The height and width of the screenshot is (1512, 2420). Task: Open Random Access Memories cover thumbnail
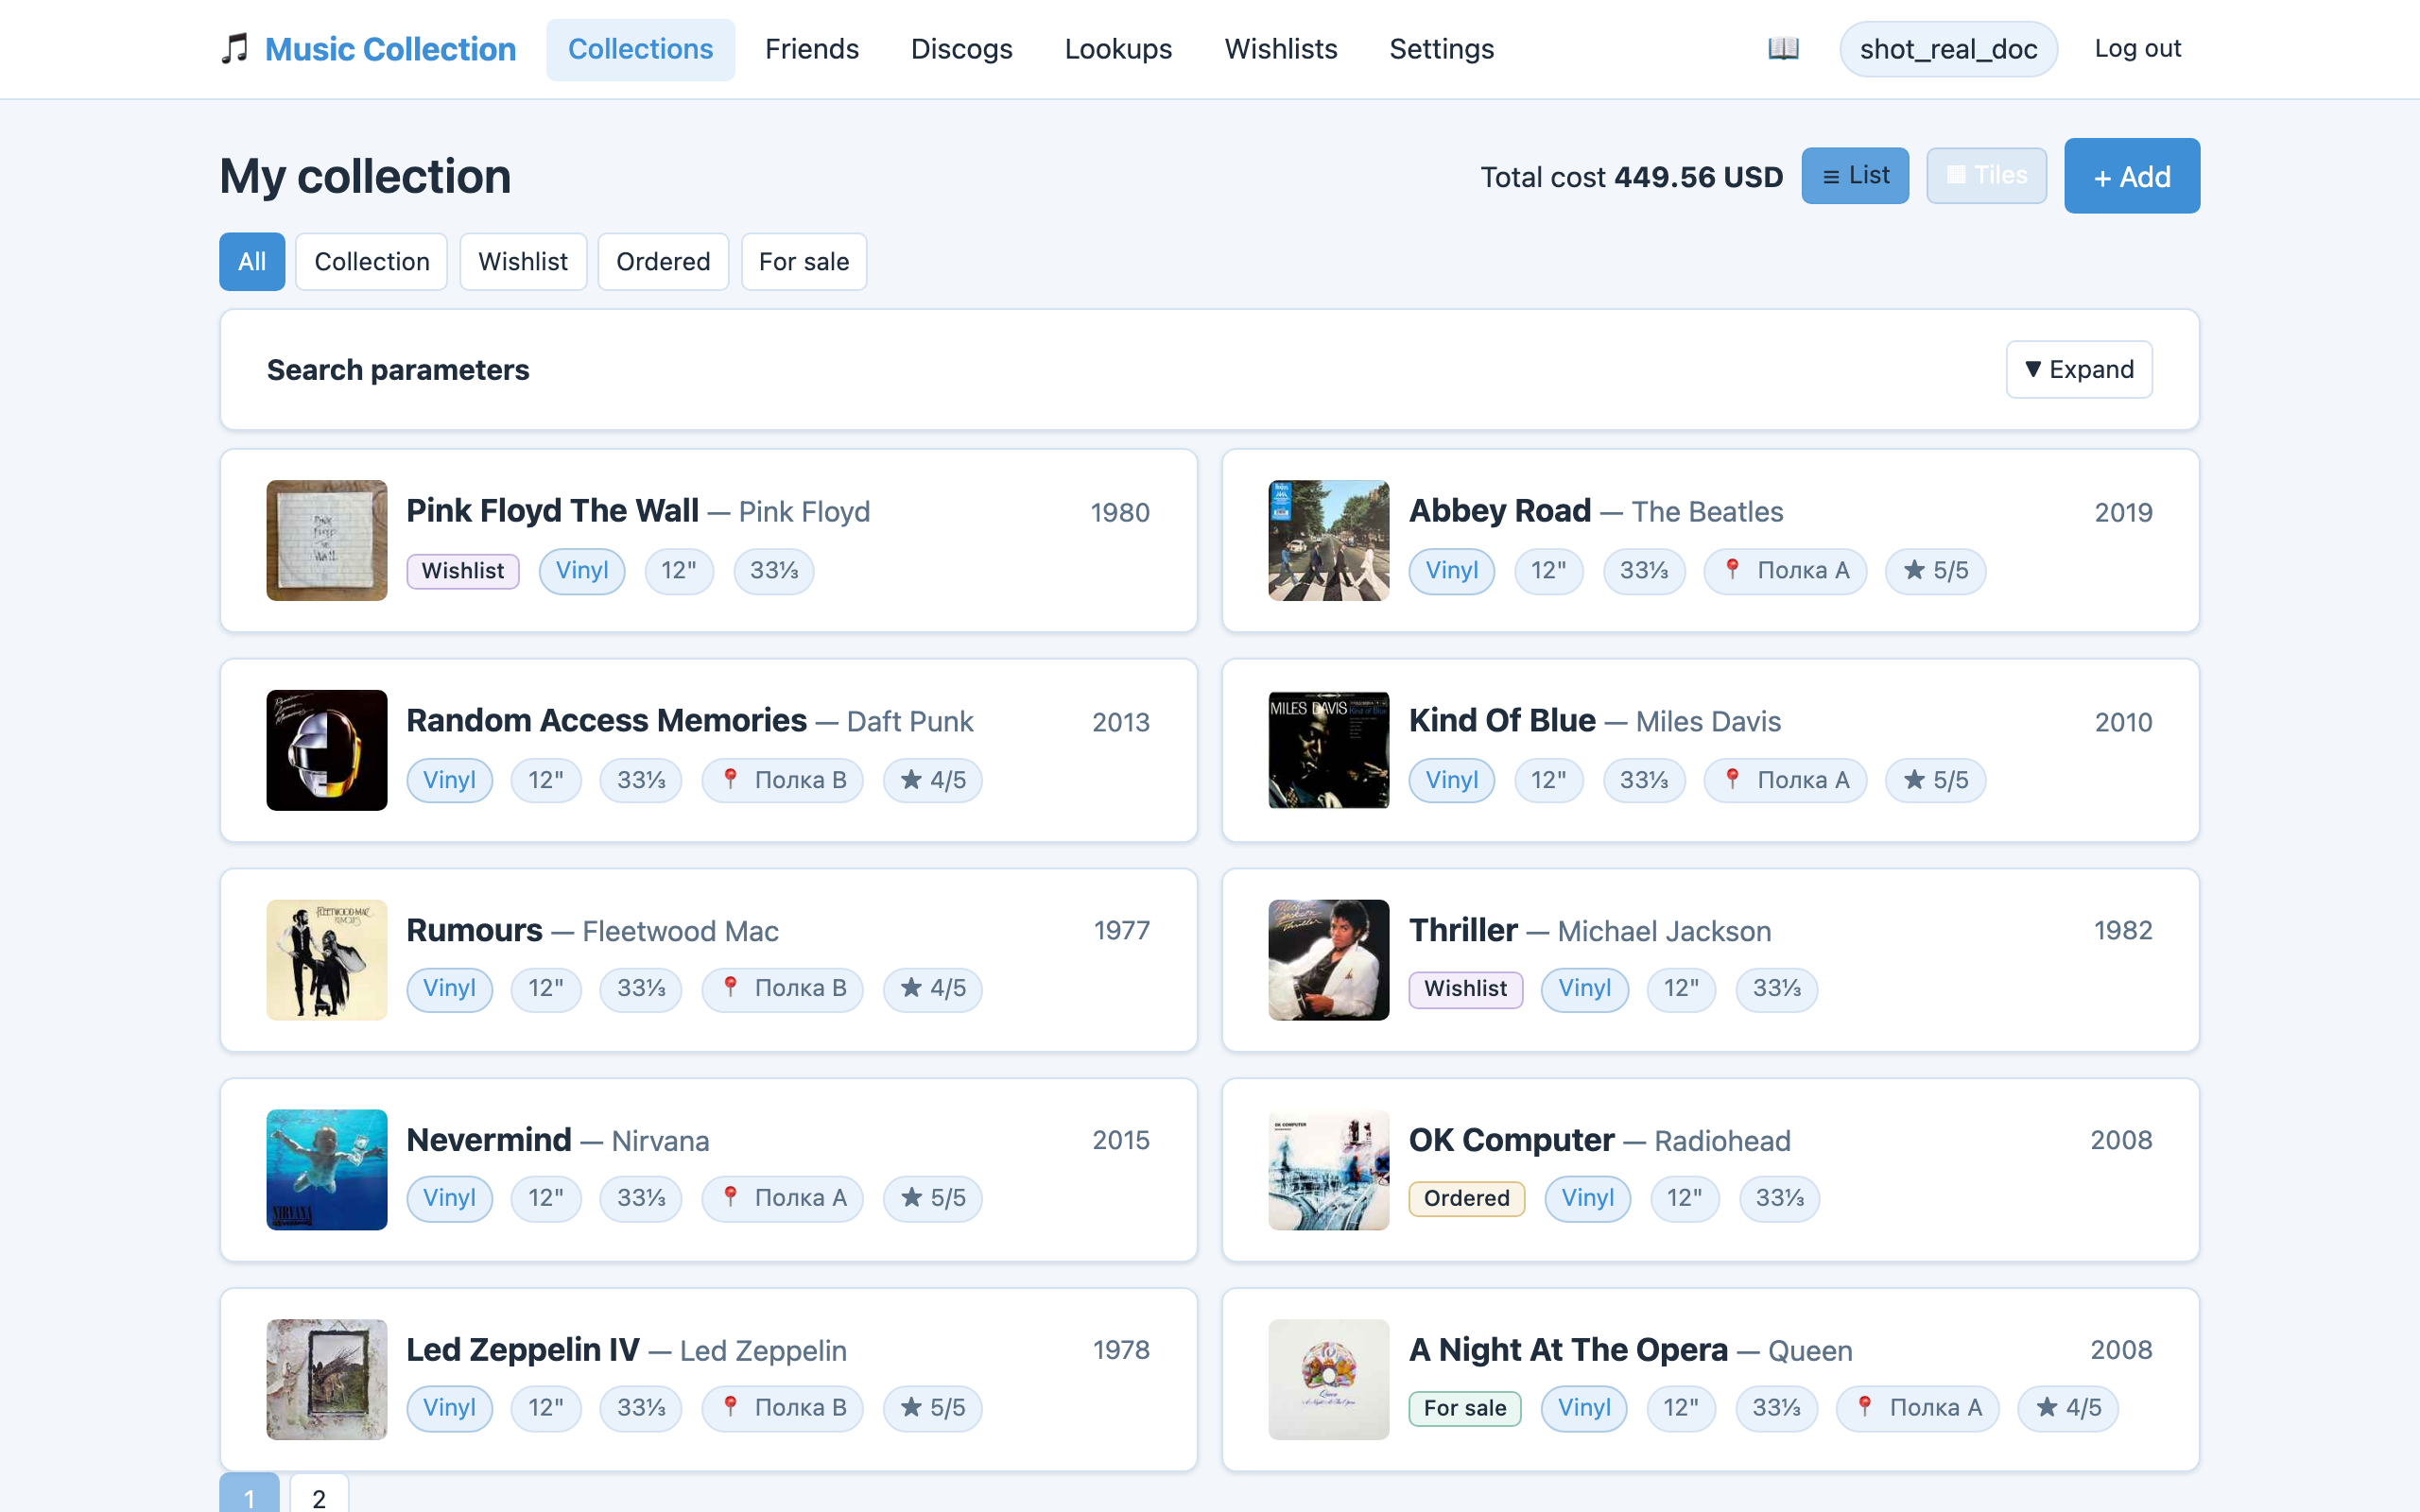(327, 750)
